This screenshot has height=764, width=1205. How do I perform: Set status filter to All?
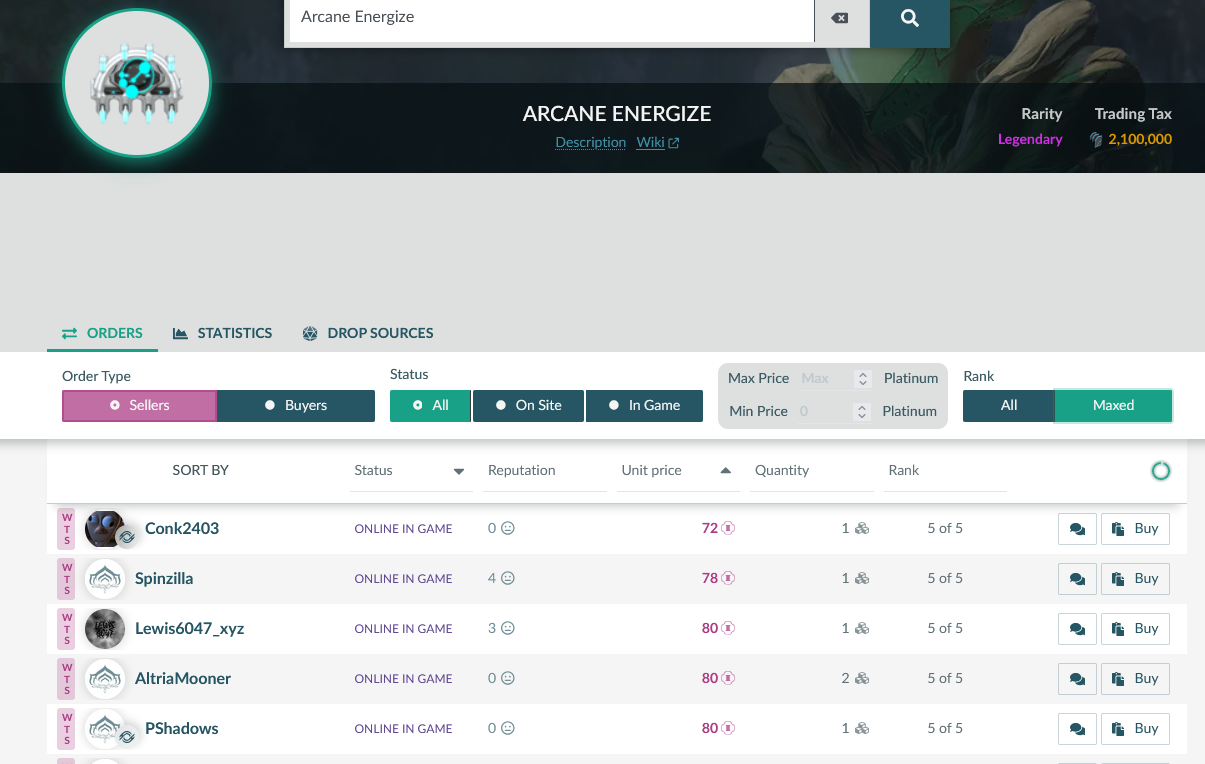[x=430, y=405]
